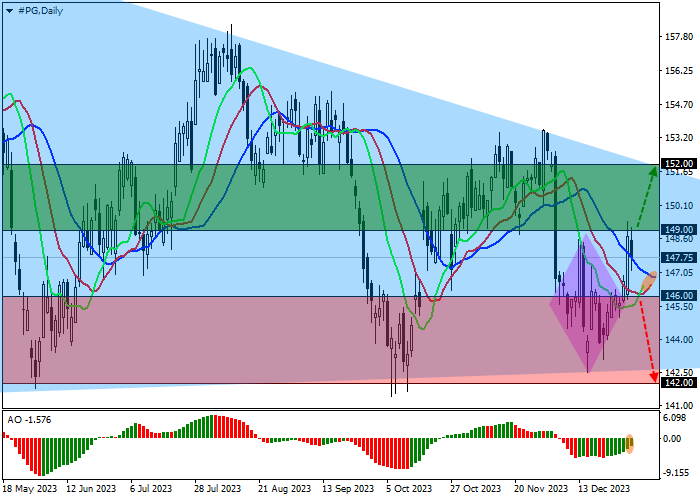Click the 154.70 price axis value
Viewport: 700px width, 500px height.
click(x=679, y=104)
